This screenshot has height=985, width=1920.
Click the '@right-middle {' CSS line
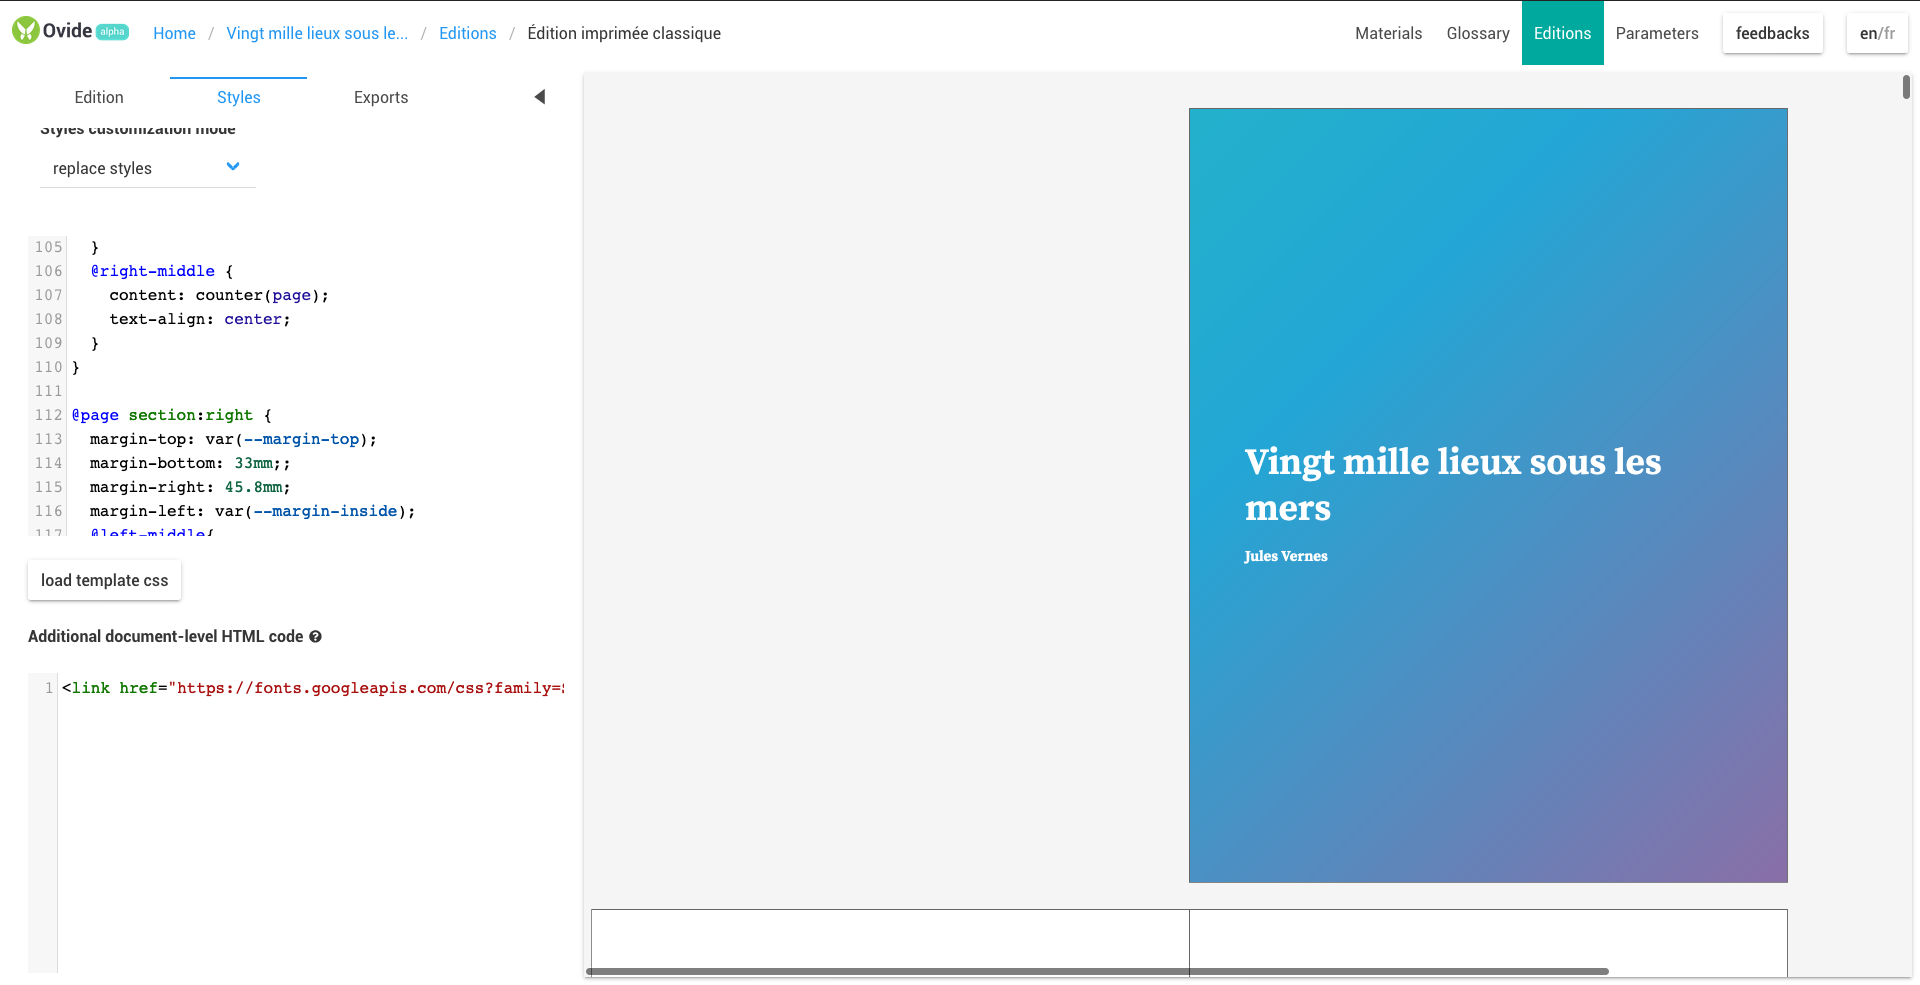(x=162, y=271)
